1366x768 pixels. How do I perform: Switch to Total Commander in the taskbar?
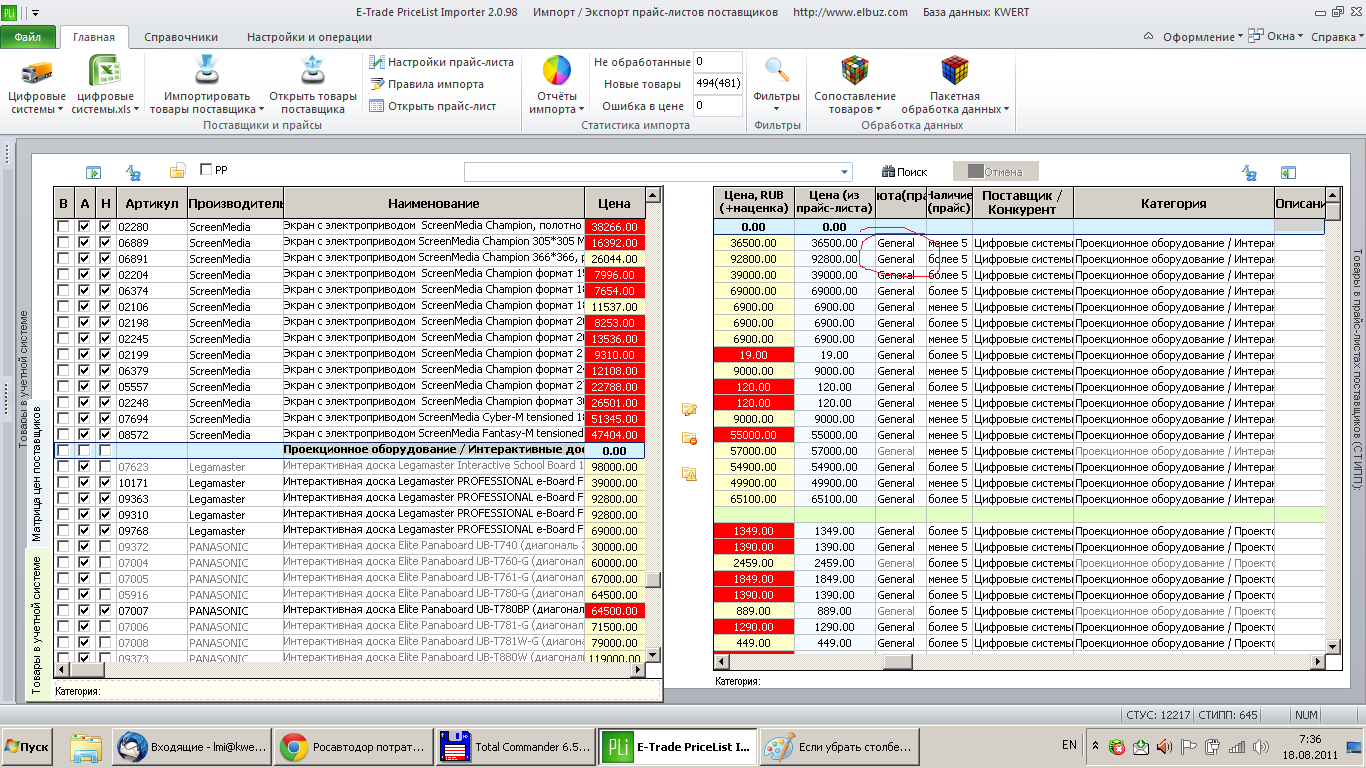[x=515, y=746]
